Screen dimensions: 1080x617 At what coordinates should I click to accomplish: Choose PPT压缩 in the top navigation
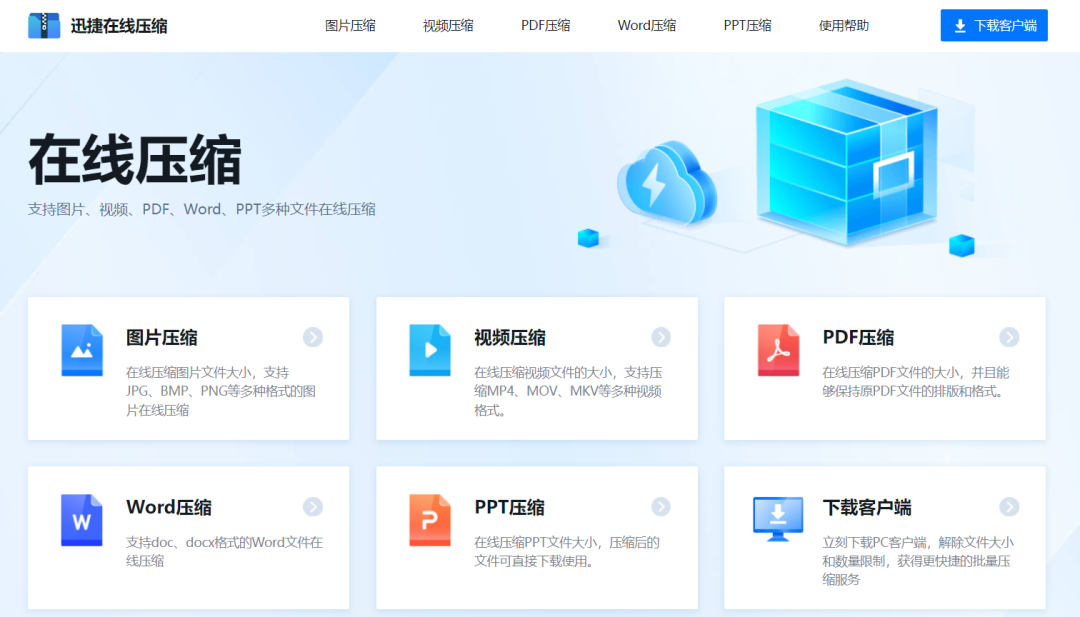tap(747, 25)
